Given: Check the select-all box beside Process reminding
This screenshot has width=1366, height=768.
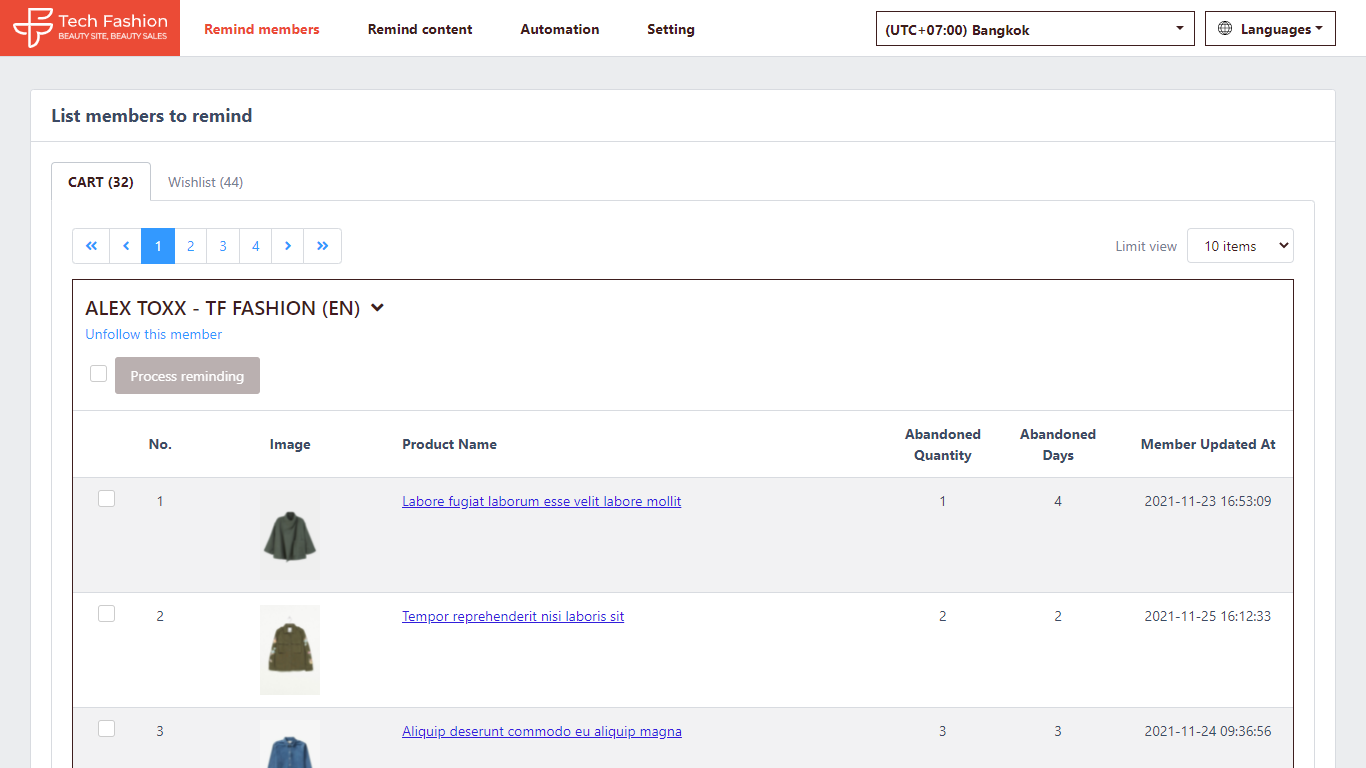Looking at the screenshot, I should click(98, 374).
